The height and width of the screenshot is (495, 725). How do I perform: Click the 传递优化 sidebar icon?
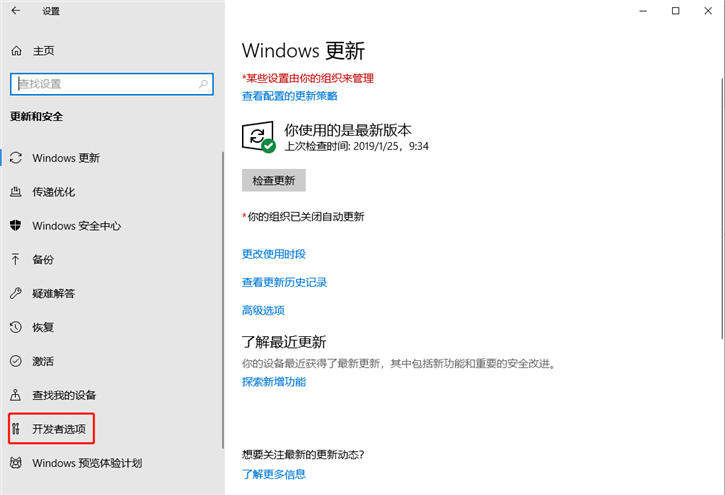(16, 192)
